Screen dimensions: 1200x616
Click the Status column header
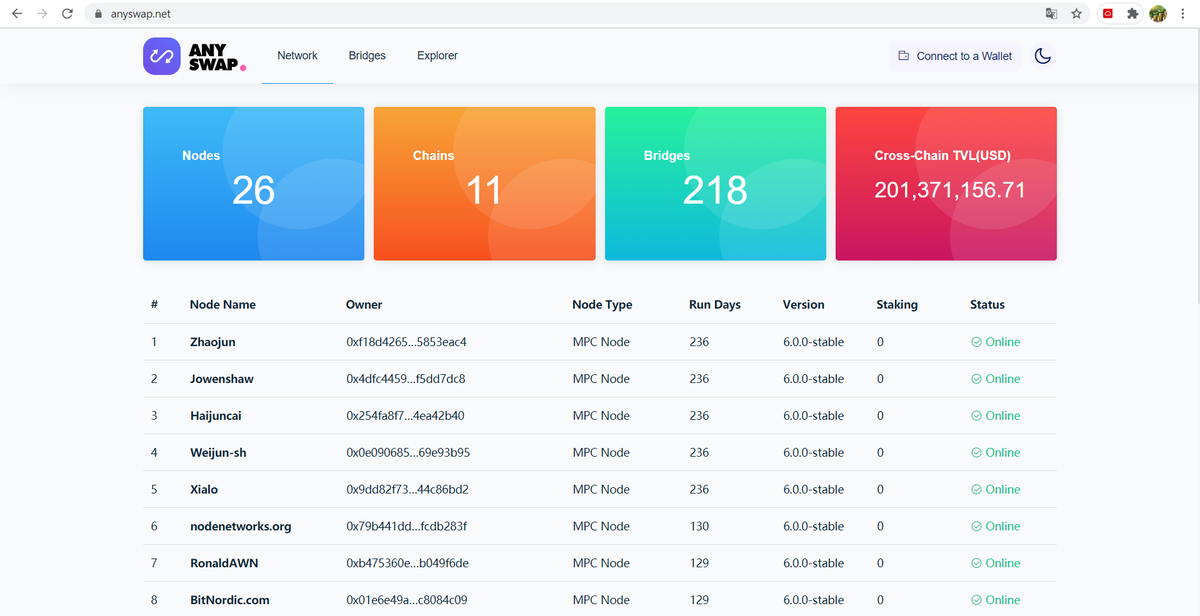(987, 305)
